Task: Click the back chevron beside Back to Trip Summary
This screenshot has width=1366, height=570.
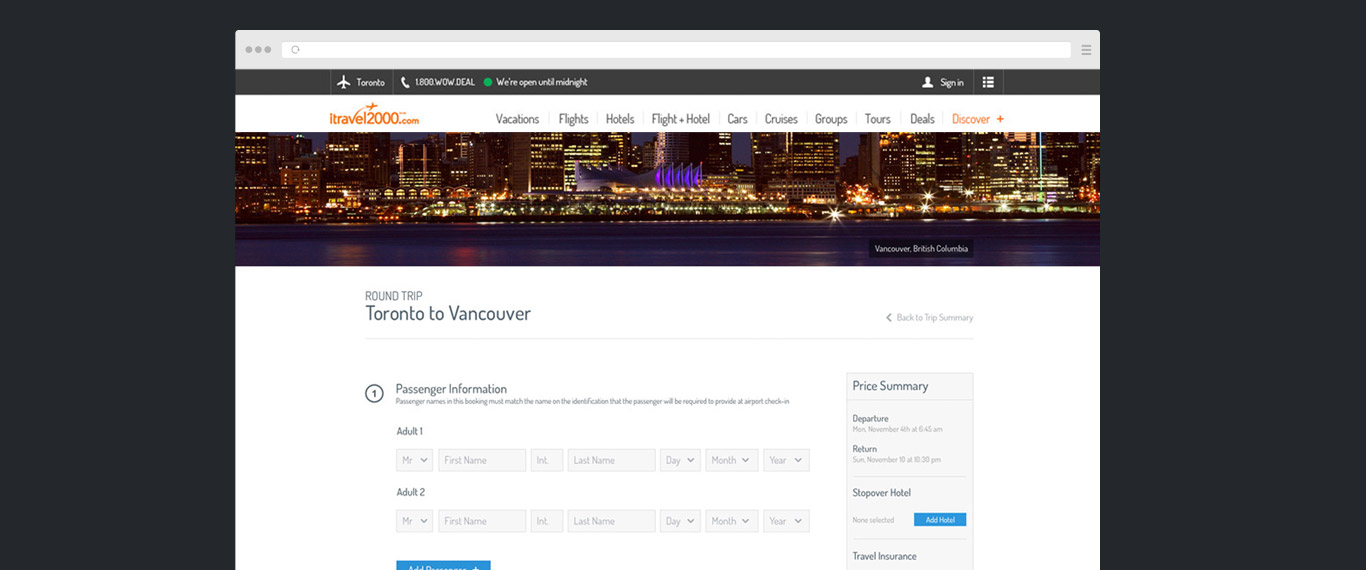Action: pyautogui.click(x=888, y=317)
